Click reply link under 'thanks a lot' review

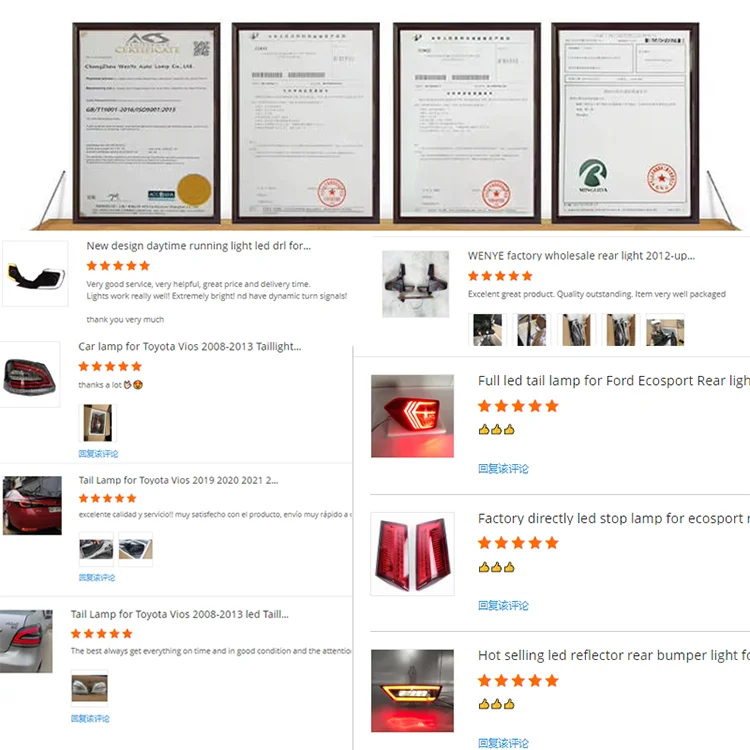point(98,453)
